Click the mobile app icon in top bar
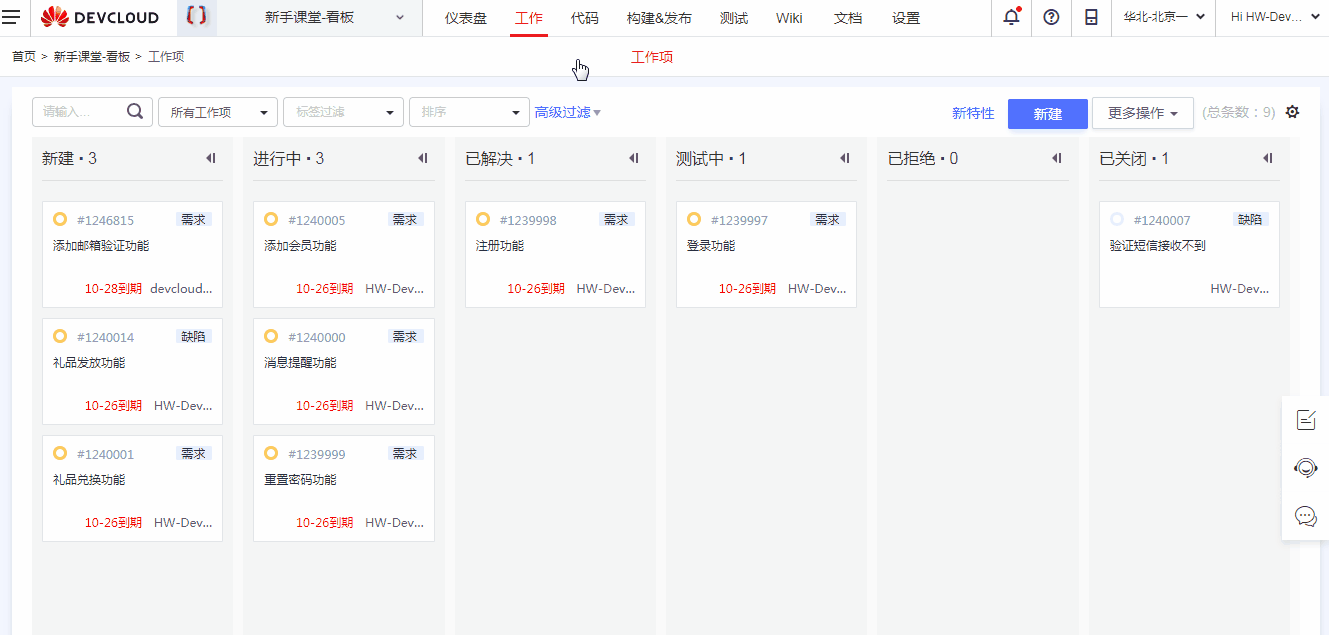Image resolution: width=1329 pixels, height=635 pixels. [x=1090, y=17]
